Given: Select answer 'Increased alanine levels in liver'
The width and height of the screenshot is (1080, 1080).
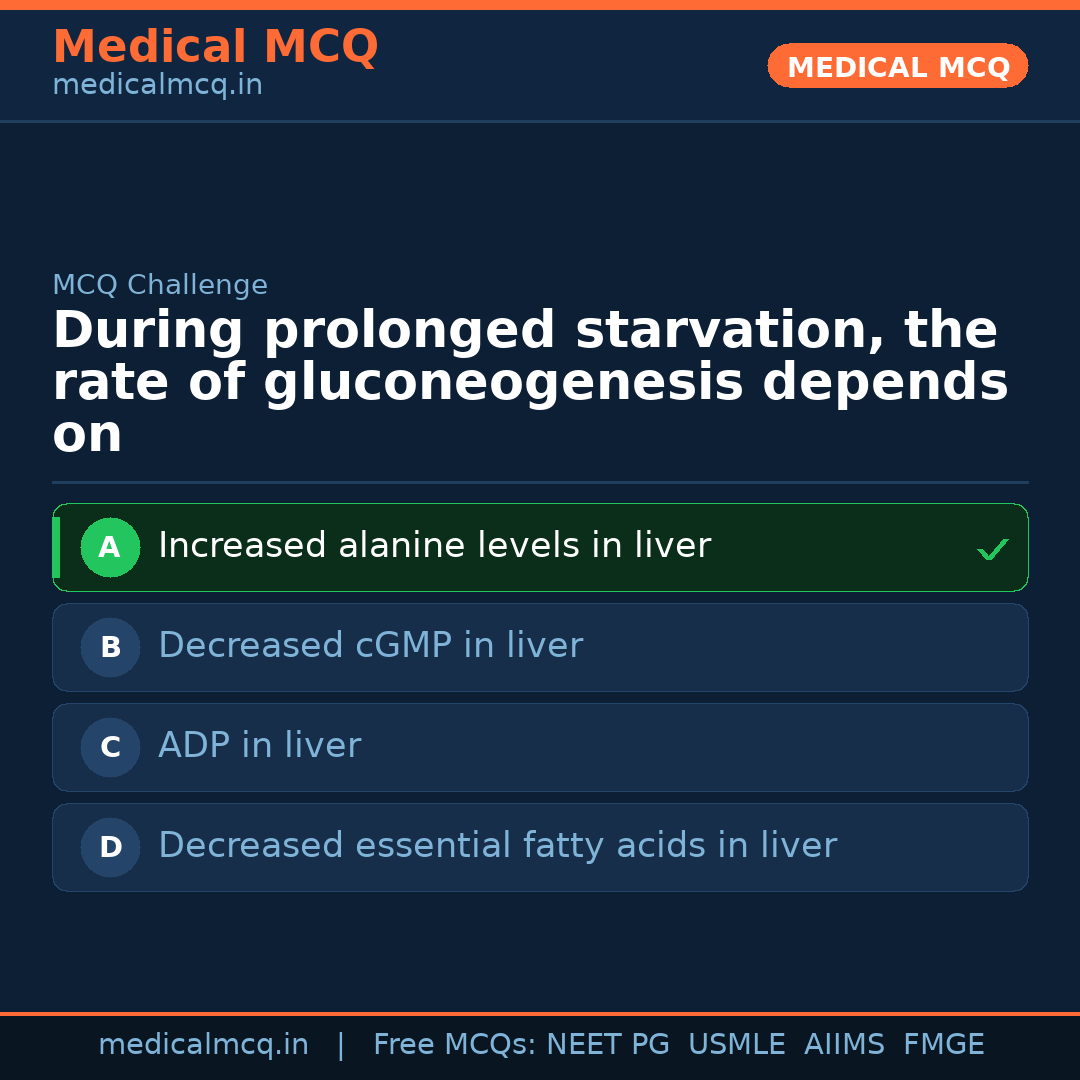Looking at the screenshot, I should tap(434, 546).
